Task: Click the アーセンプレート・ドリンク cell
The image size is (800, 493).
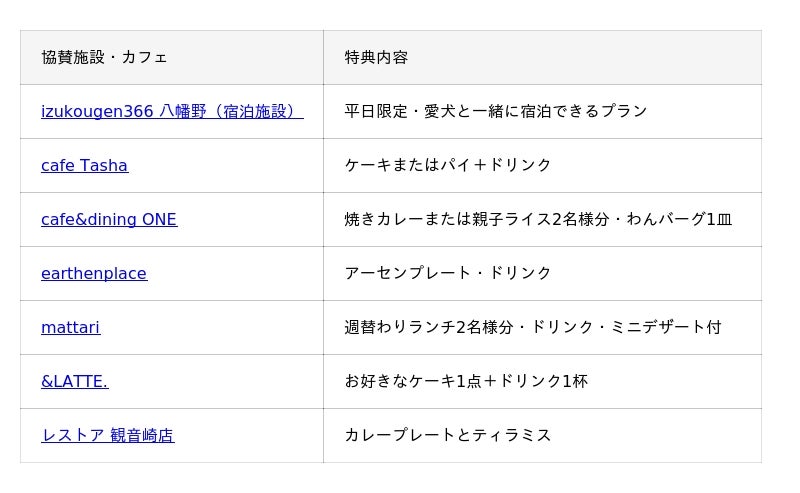Action: [448, 273]
